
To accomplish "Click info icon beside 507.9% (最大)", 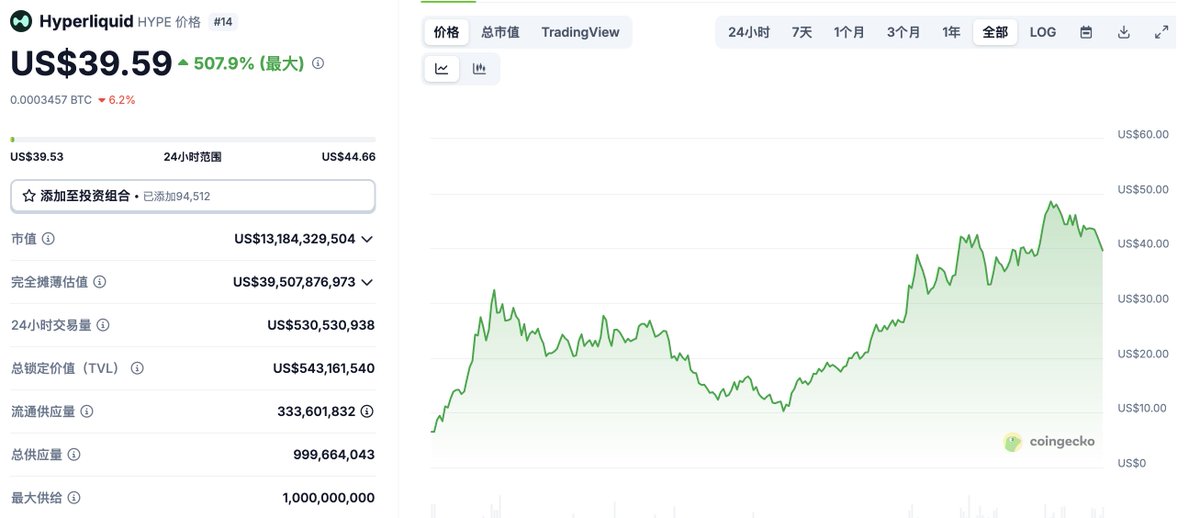I will (318, 63).
